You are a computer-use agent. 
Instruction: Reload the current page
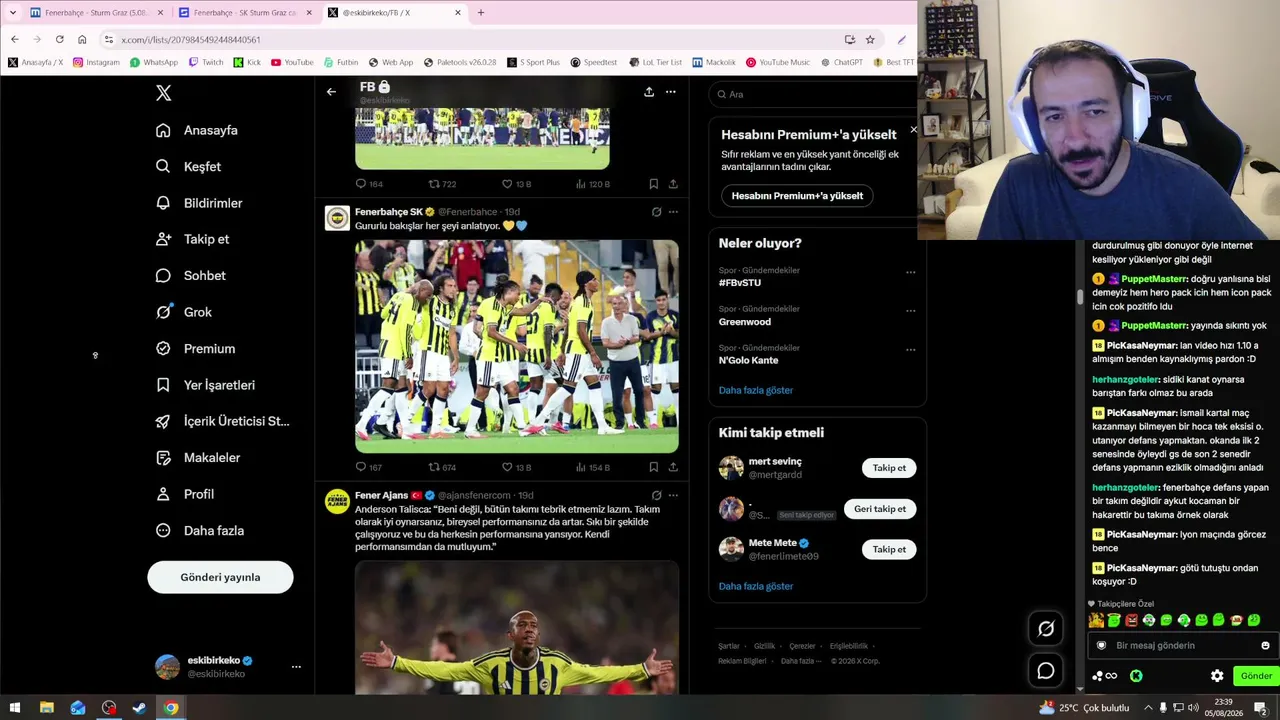pos(60,39)
